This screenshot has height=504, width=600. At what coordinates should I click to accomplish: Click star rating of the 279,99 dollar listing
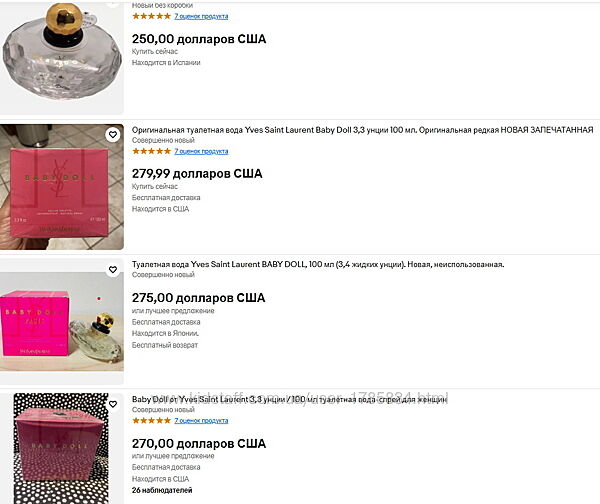coord(151,151)
